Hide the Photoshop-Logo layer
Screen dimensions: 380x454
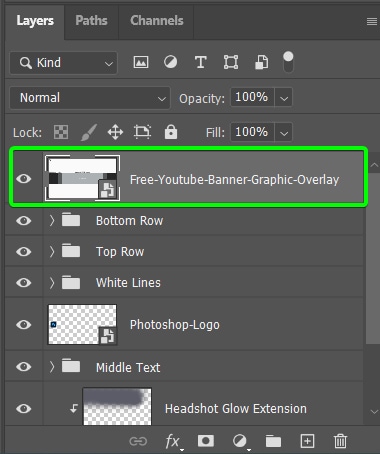(x=24, y=324)
